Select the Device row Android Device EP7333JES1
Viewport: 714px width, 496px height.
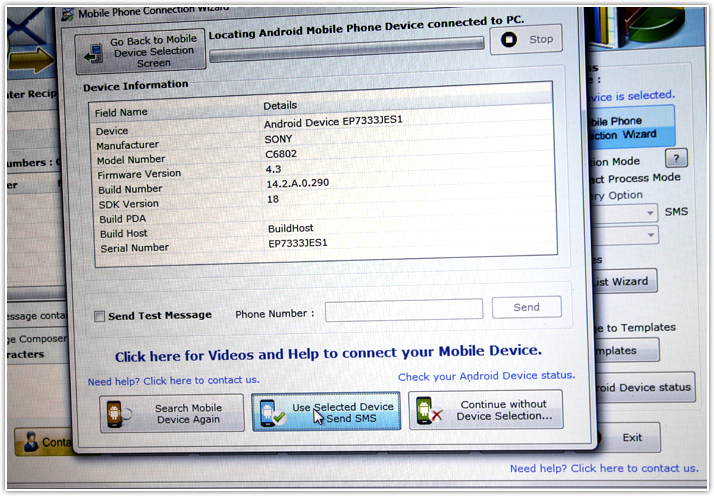click(x=322, y=126)
